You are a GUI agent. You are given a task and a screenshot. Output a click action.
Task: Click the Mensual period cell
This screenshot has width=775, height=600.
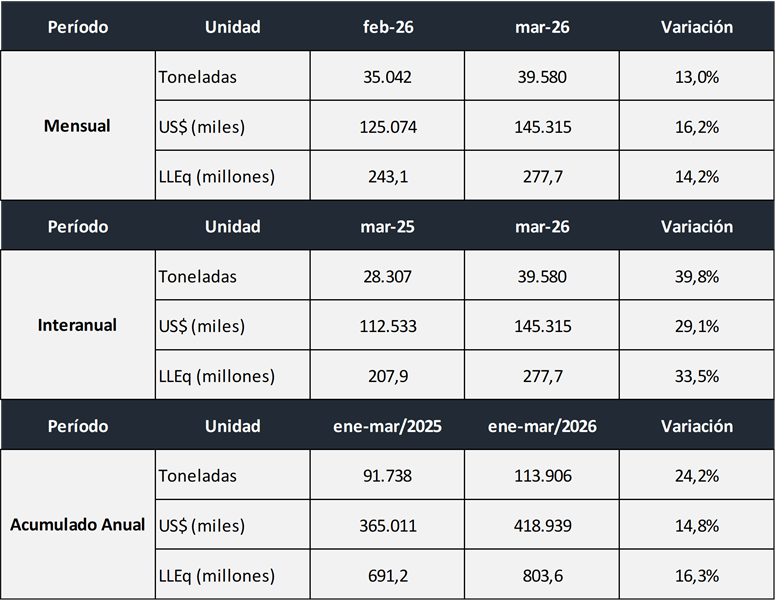[x=77, y=126]
